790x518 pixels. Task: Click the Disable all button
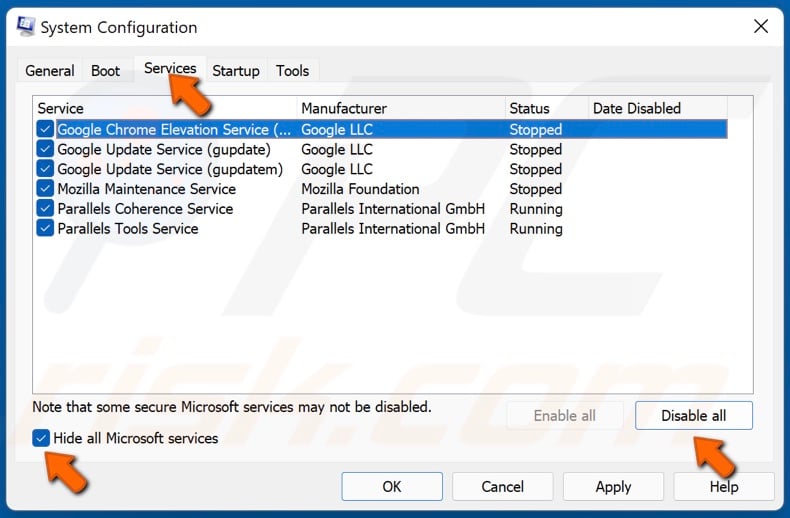point(694,416)
